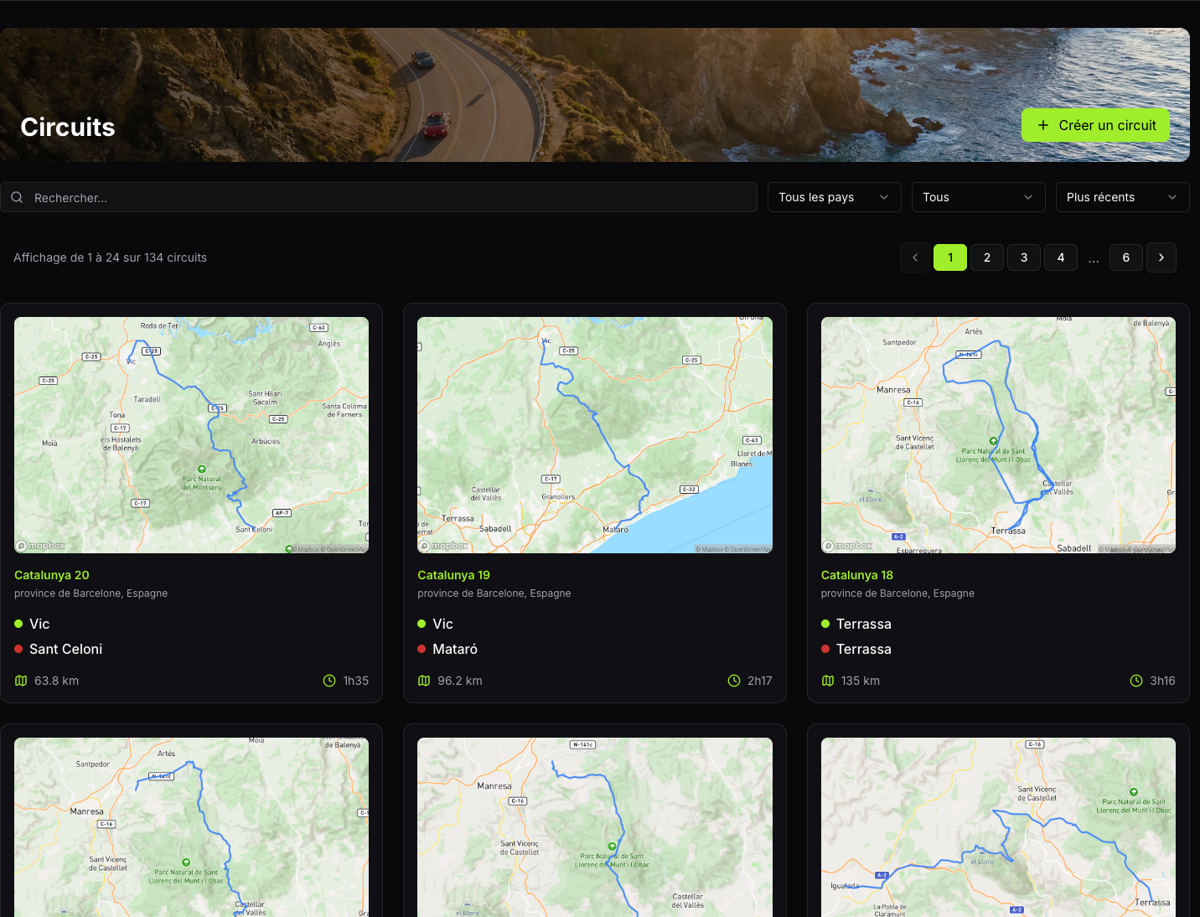This screenshot has height=917, width=1200.
Task: Go to next page with right chevron
Action: coord(1161,257)
